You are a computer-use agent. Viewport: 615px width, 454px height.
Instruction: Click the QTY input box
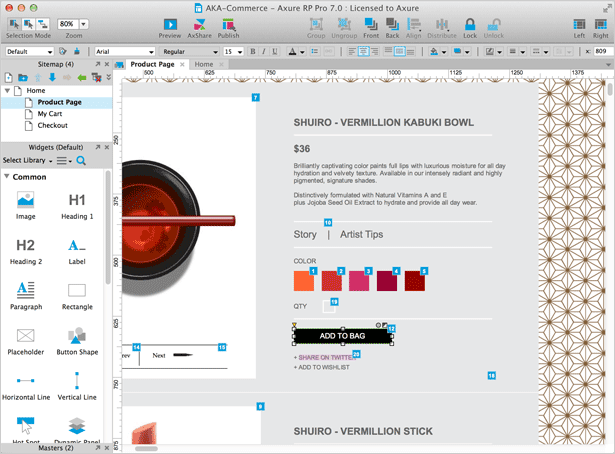tap(329, 306)
